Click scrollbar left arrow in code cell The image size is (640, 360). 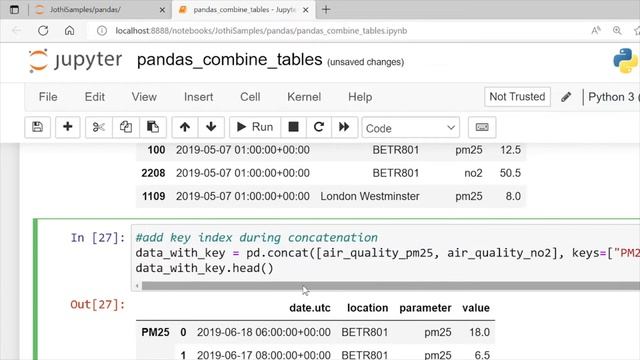(137, 286)
